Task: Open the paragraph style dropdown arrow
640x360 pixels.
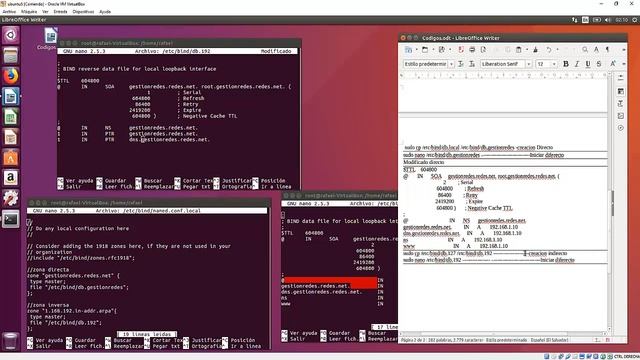Action: [451, 64]
